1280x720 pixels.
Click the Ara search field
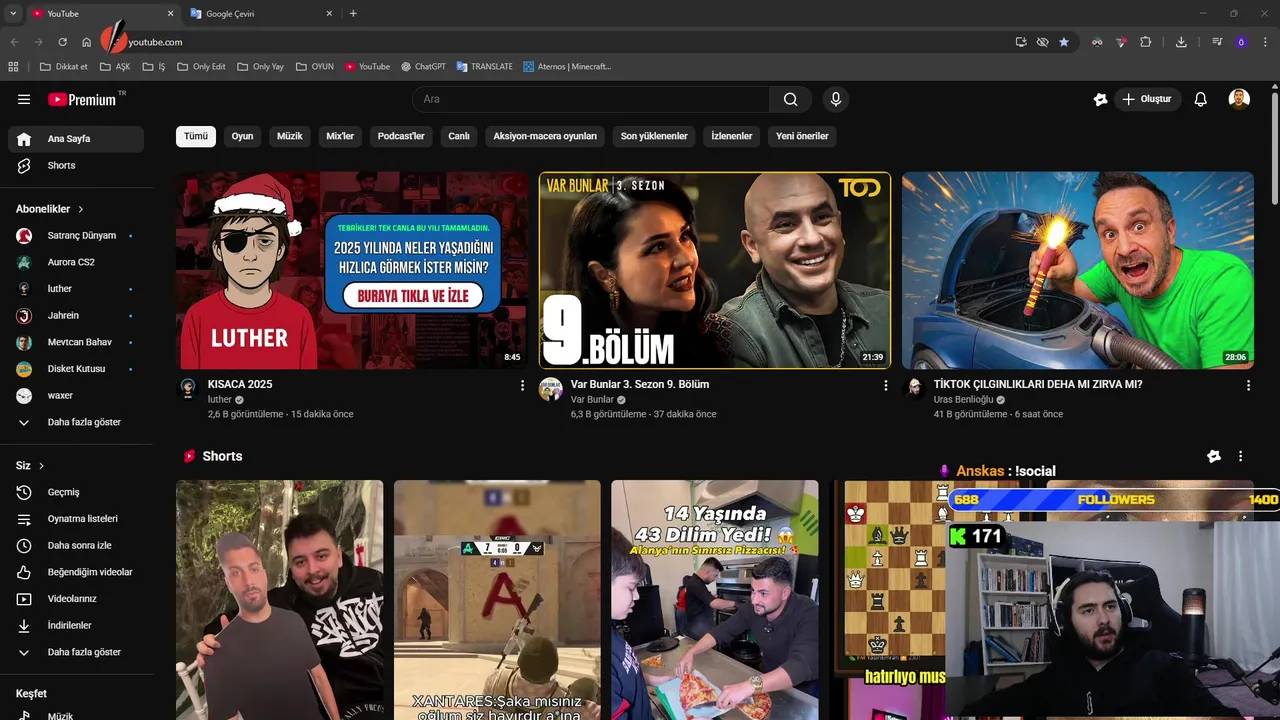(591, 99)
